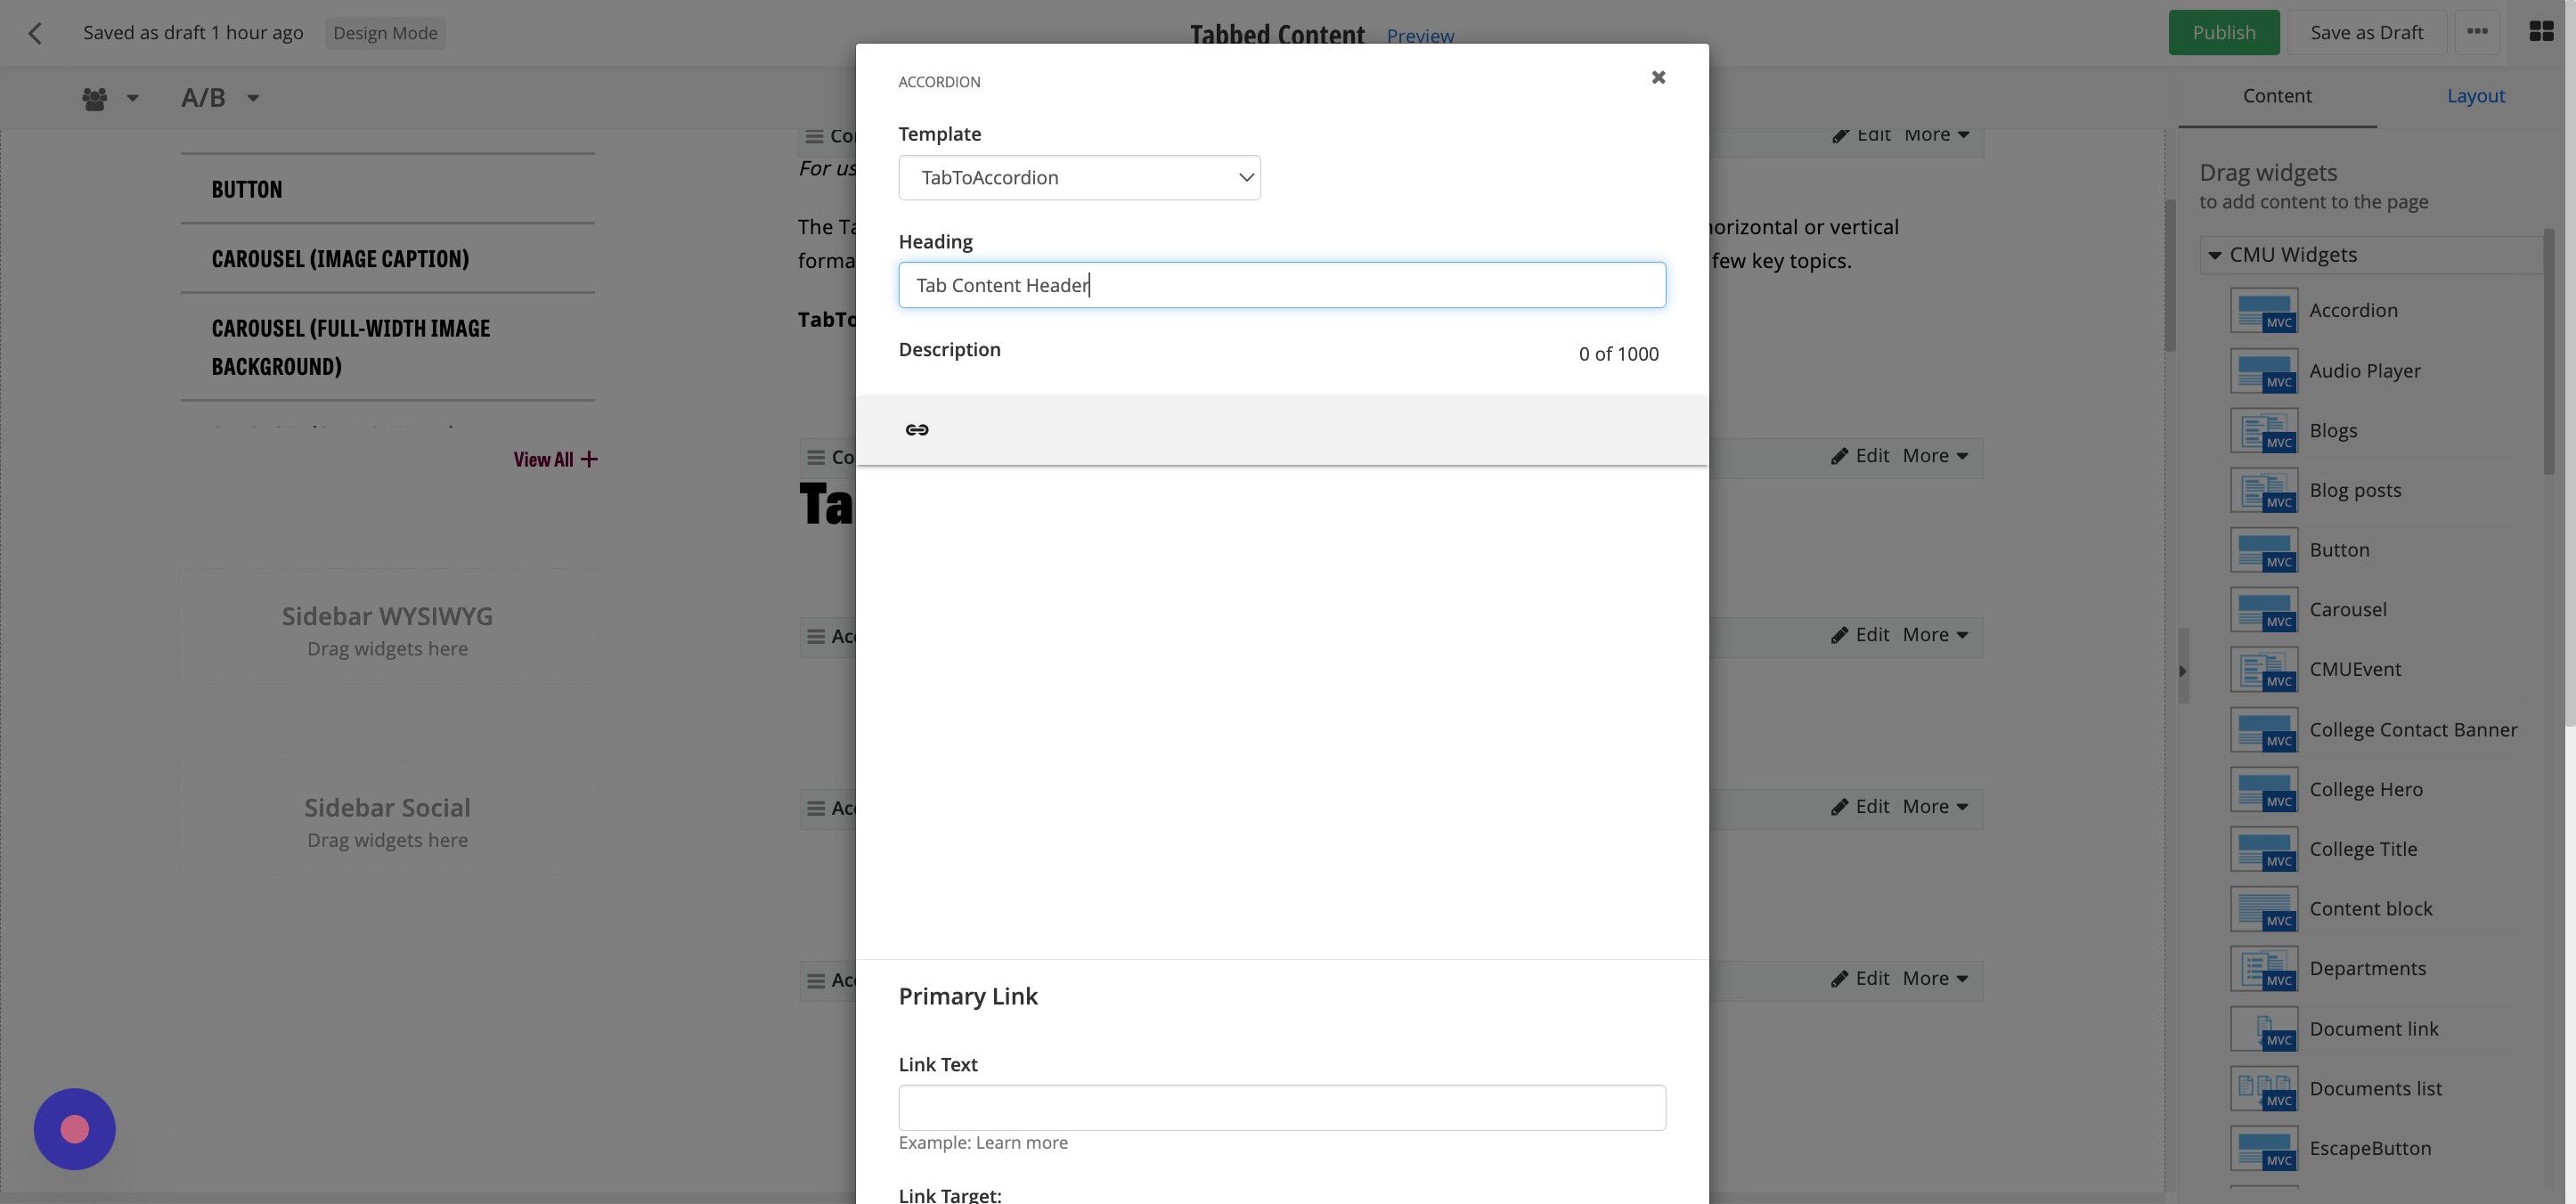This screenshot has width=2576, height=1204.
Task: Select the Content block widget icon
Action: [2263, 909]
